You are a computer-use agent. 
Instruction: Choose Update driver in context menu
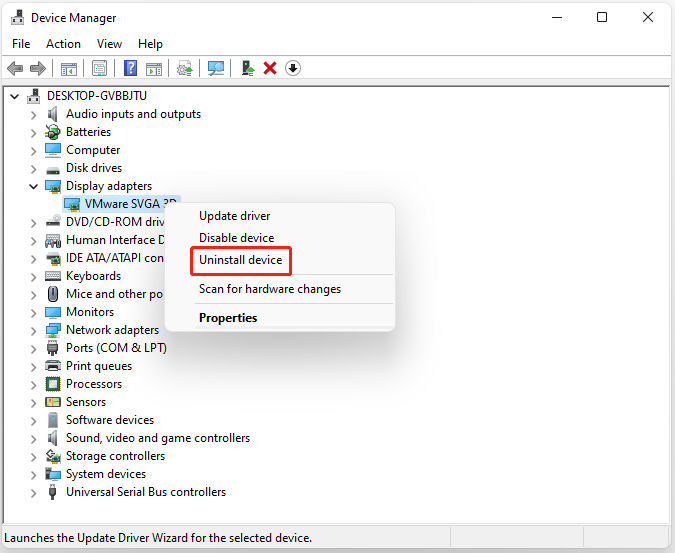235,216
